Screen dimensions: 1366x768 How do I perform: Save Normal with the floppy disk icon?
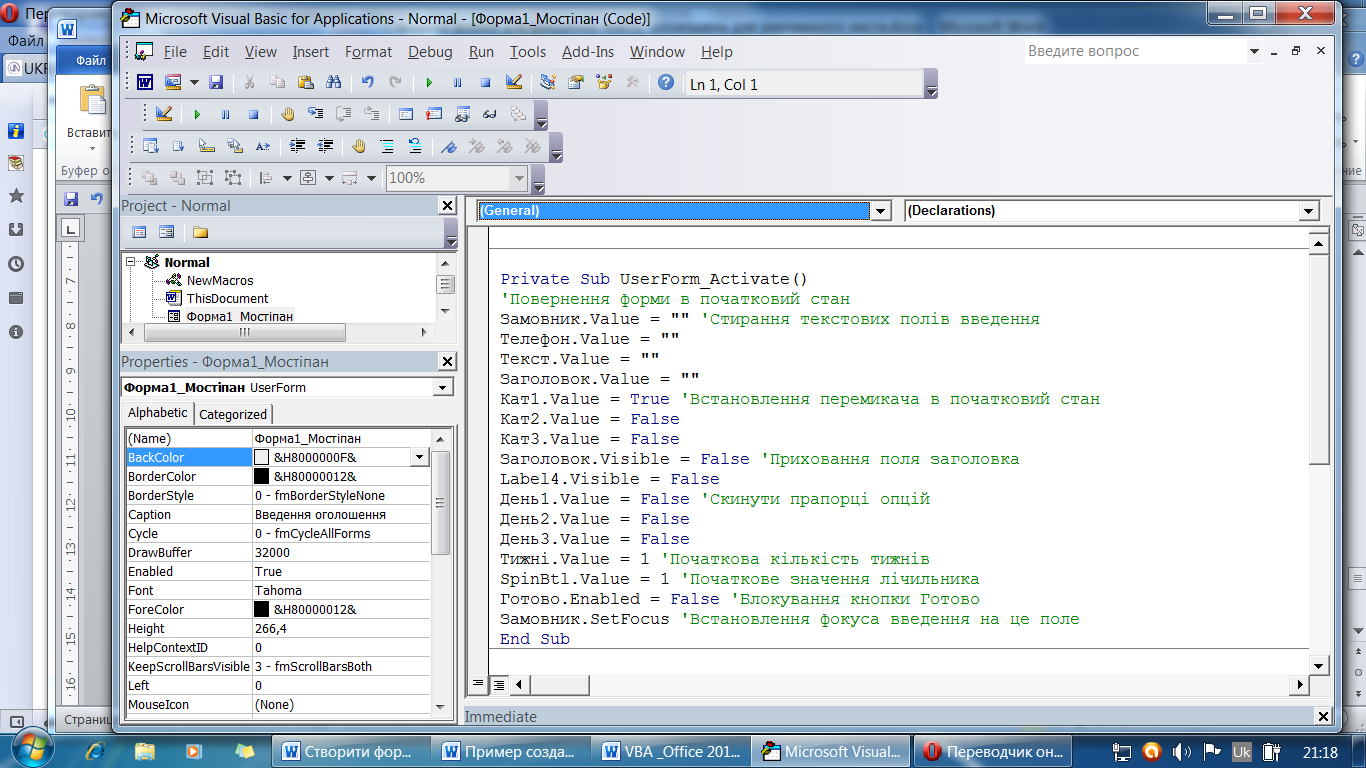coord(216,83)
